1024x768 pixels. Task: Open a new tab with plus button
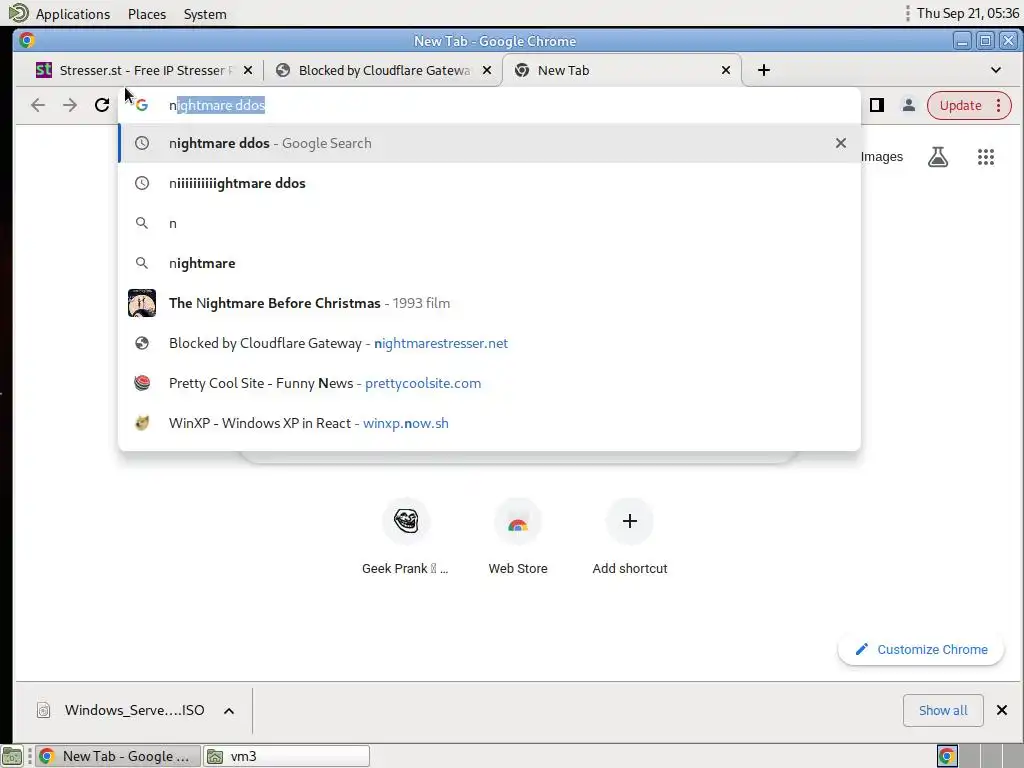coord(764,70)
